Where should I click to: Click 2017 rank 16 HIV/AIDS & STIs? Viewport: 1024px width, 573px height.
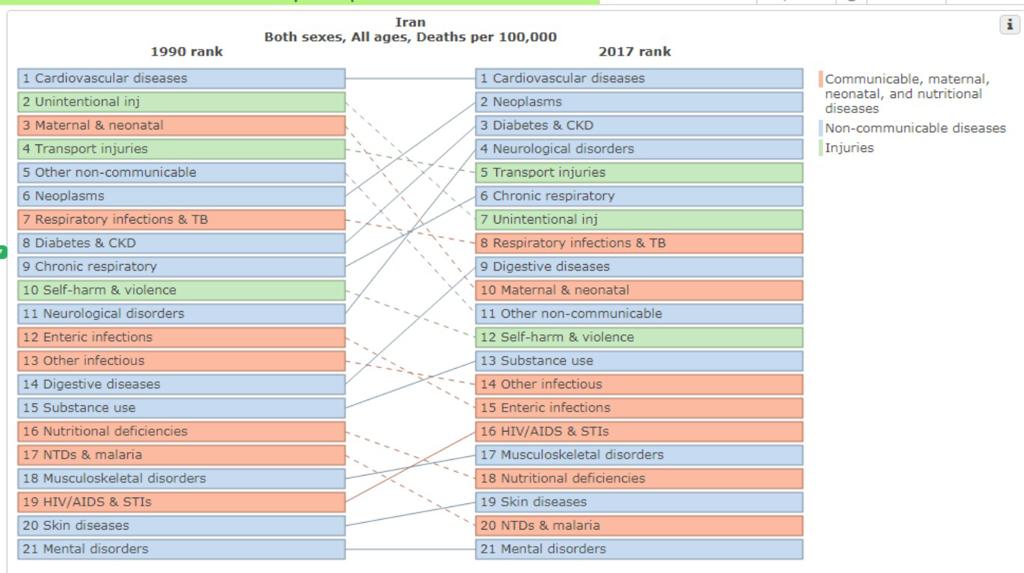click(639, 431)
